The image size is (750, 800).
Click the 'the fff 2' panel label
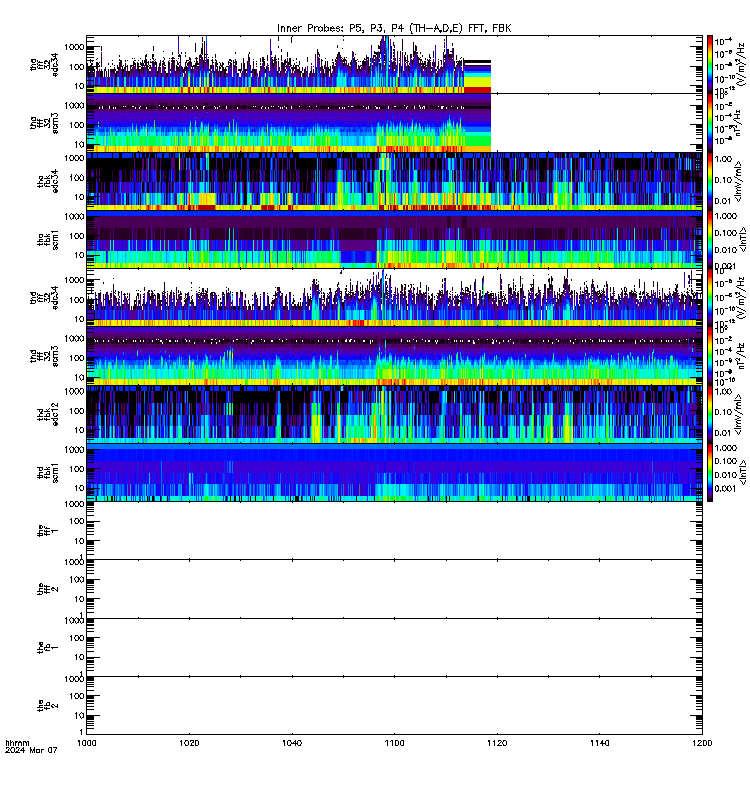point(48,589)
